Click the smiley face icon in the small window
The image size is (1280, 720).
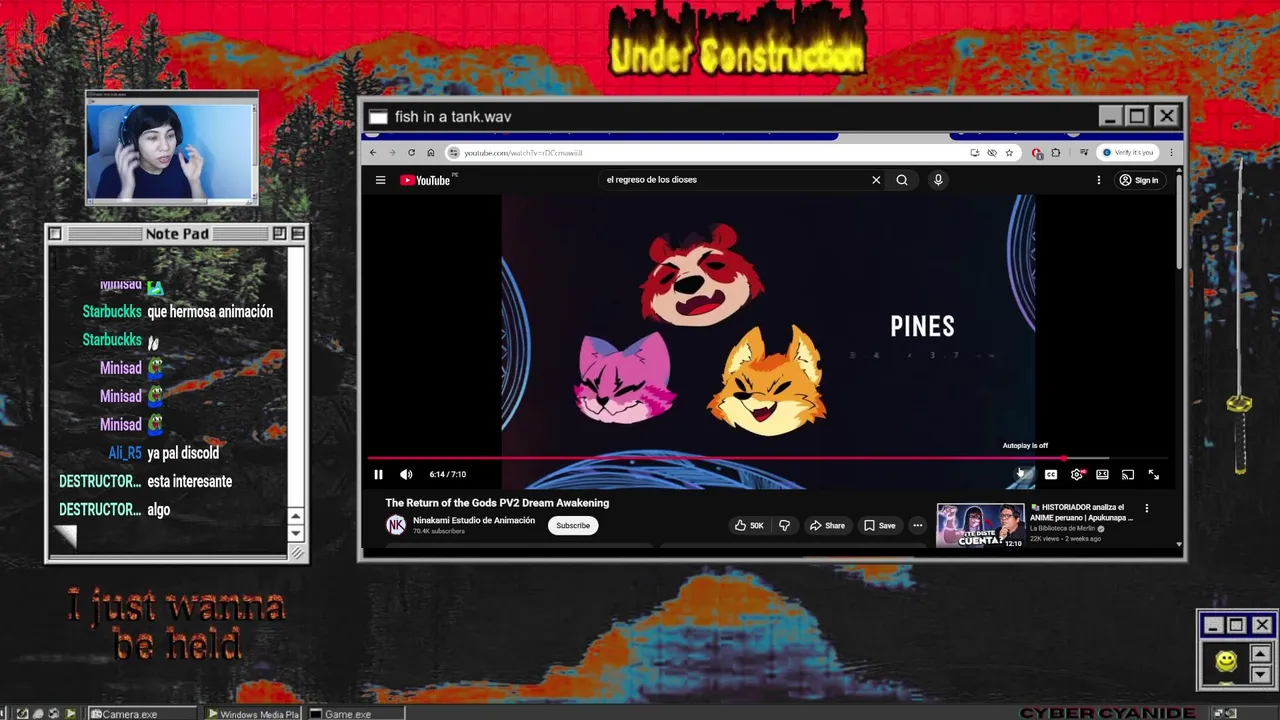tap(1226, 661)
